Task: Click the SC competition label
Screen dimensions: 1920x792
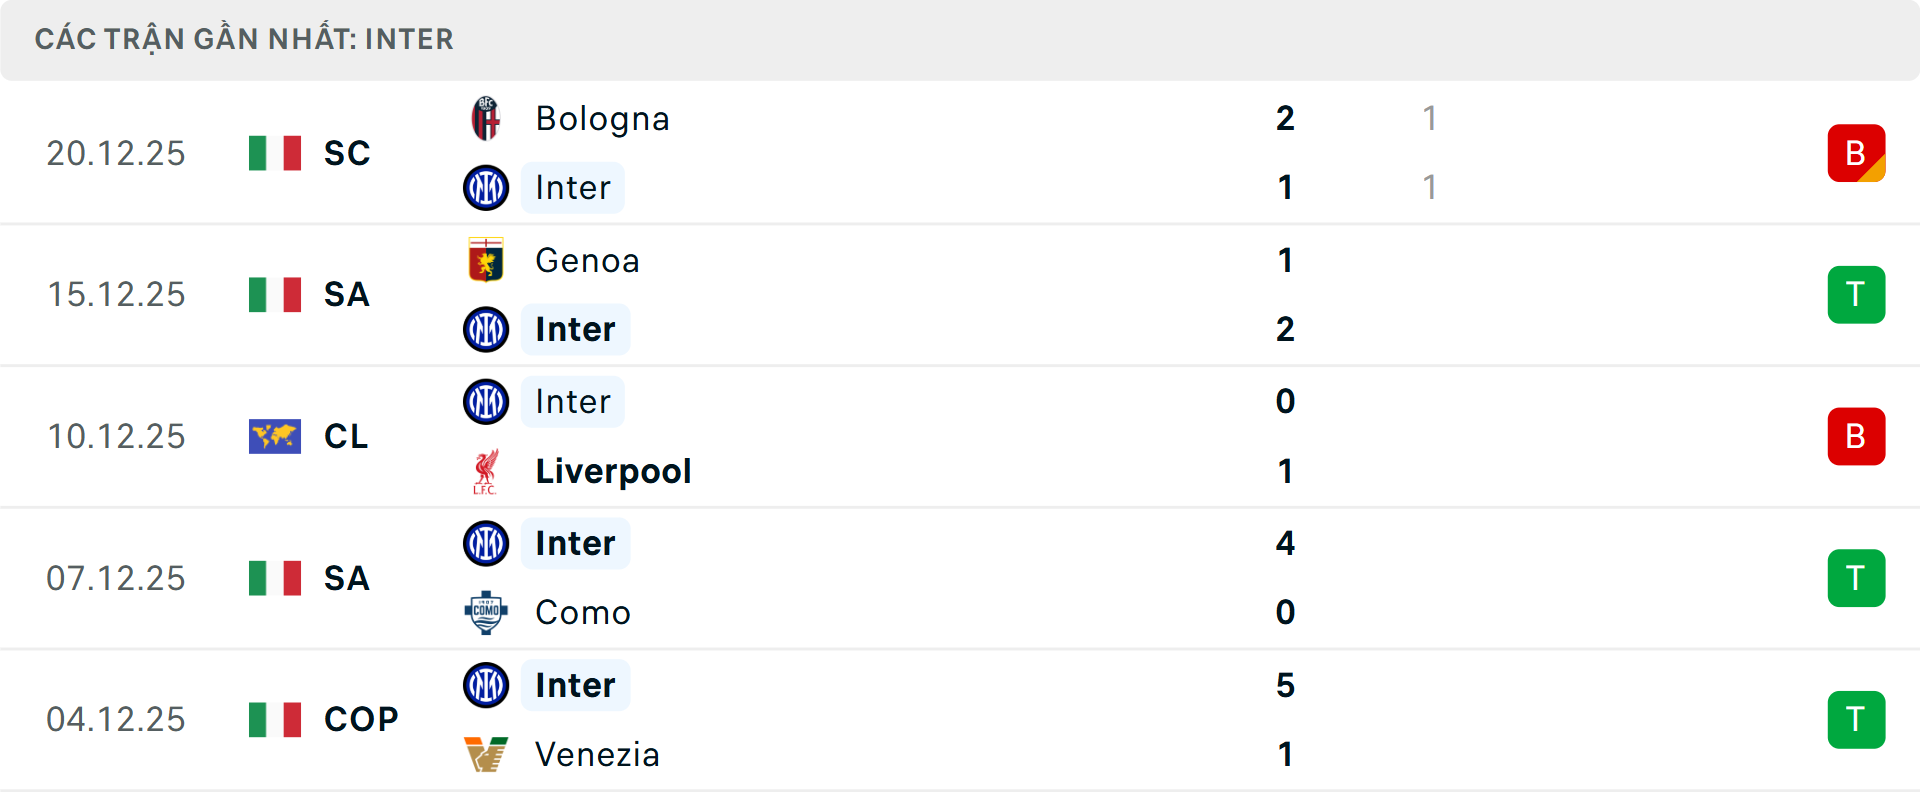Action: click(347, 153)
